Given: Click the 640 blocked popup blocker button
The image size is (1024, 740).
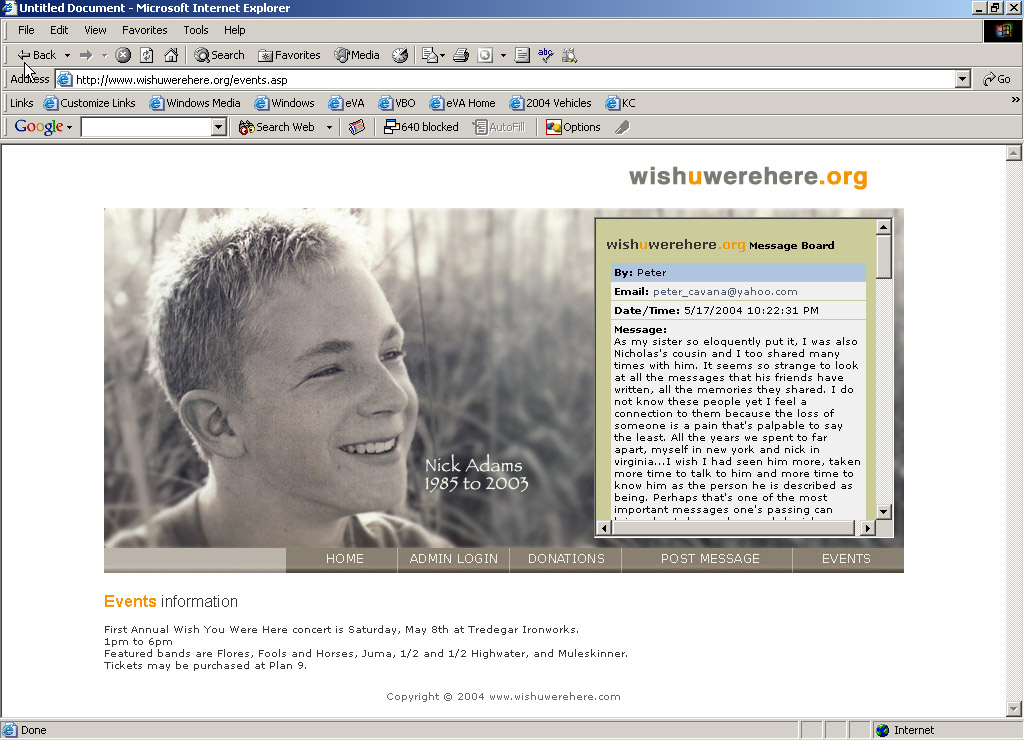Looking at the screenshot, I should 421,127.
